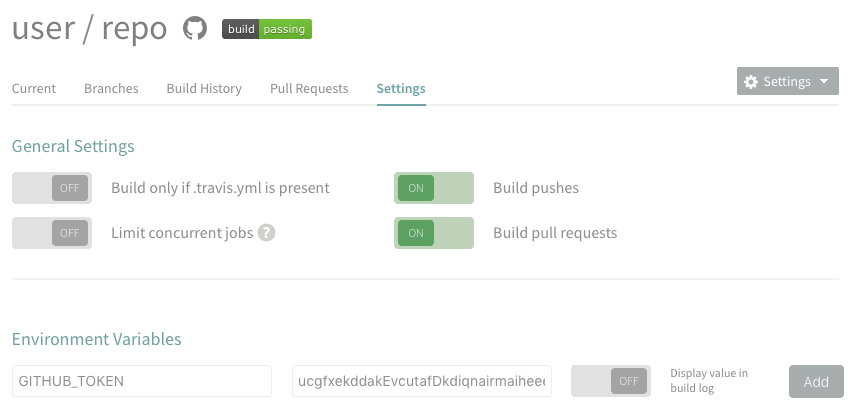Screen dimensions: 848x410
Task: Click the build passing status badge
Action: (x=267, y=29)
